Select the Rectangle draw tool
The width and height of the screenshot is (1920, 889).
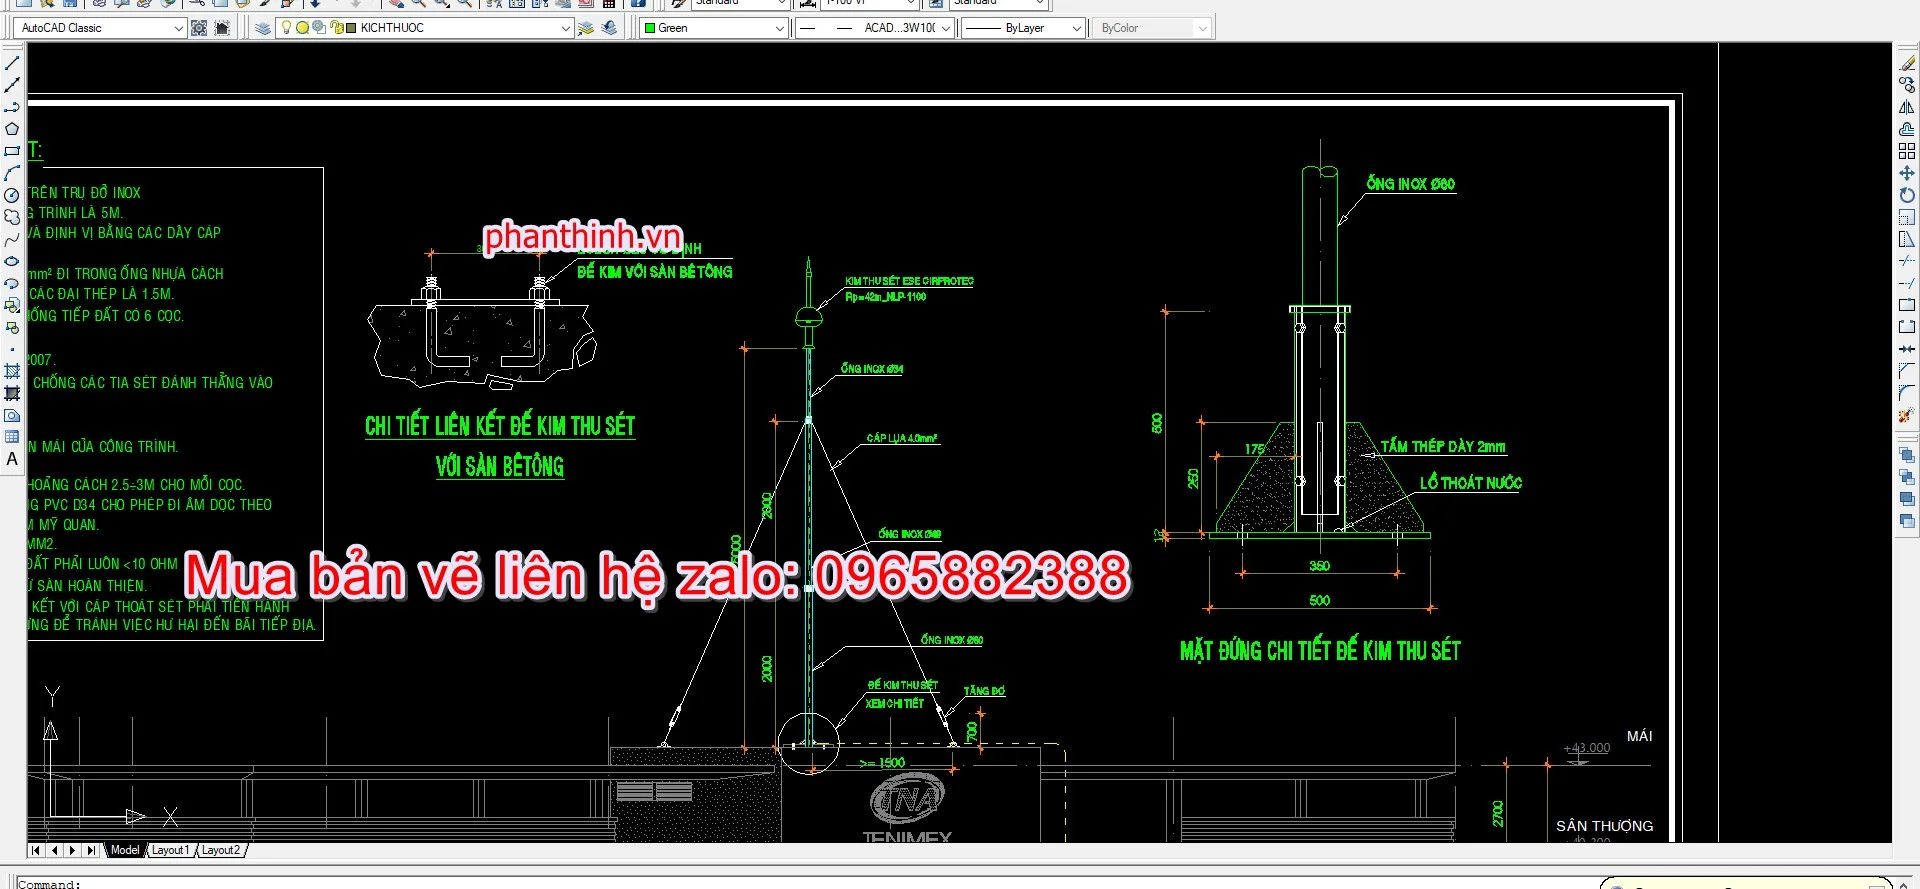coord(12,151)
